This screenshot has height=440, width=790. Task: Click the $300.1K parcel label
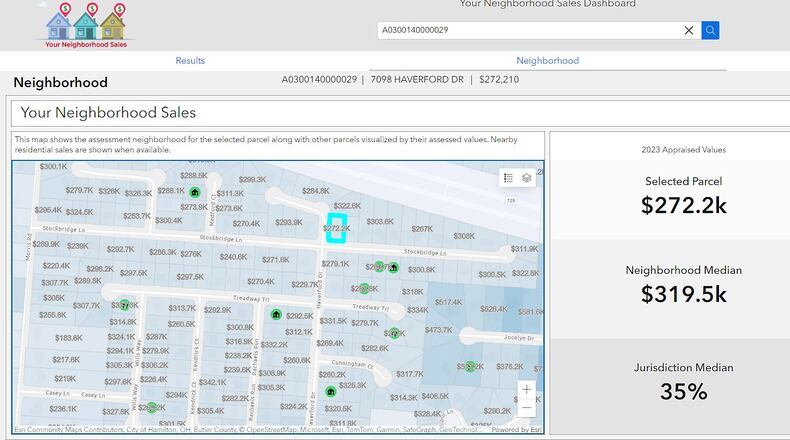point(53,166)
